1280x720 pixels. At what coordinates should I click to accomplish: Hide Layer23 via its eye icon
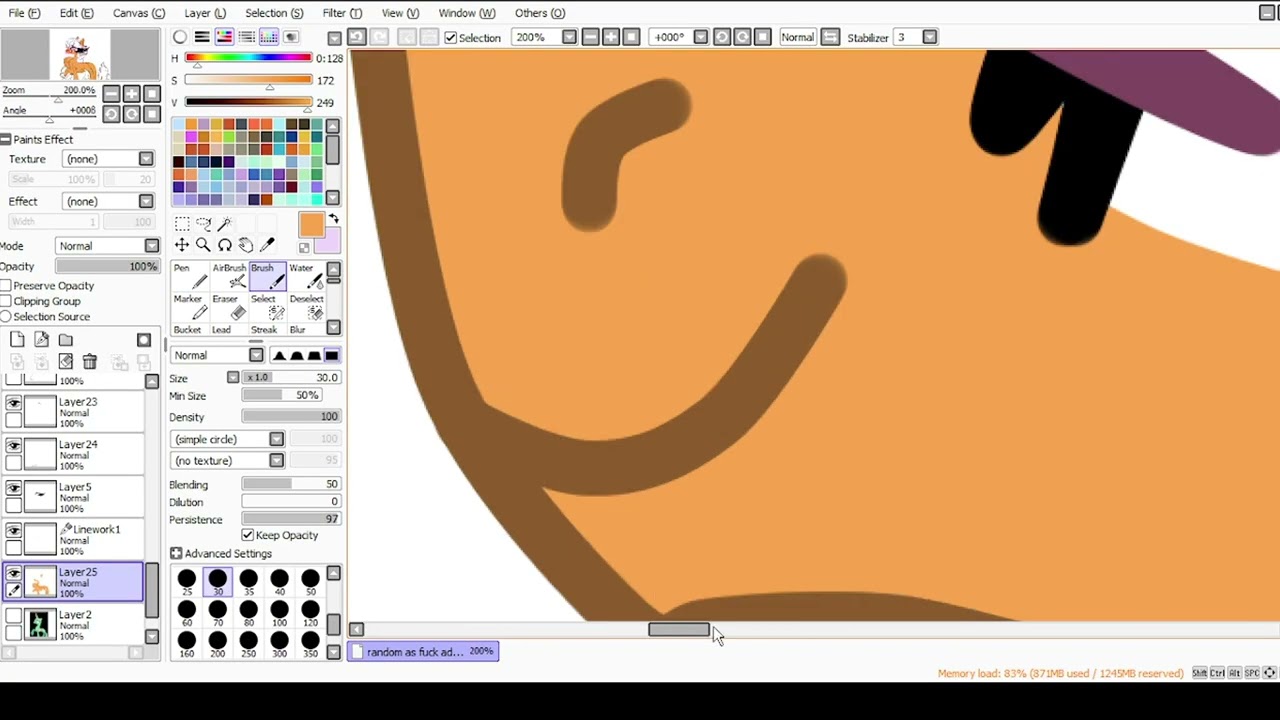pos(14,403)
